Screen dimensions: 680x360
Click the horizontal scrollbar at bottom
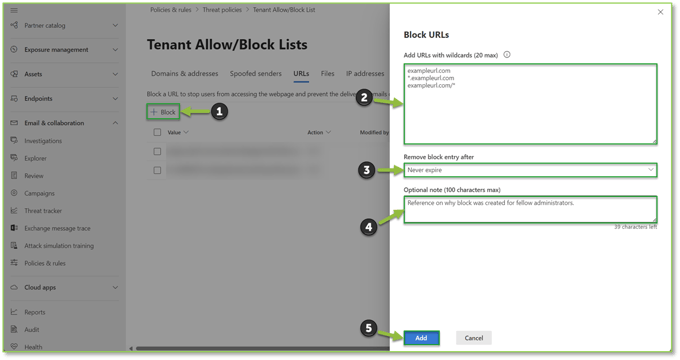click(262, 348)
